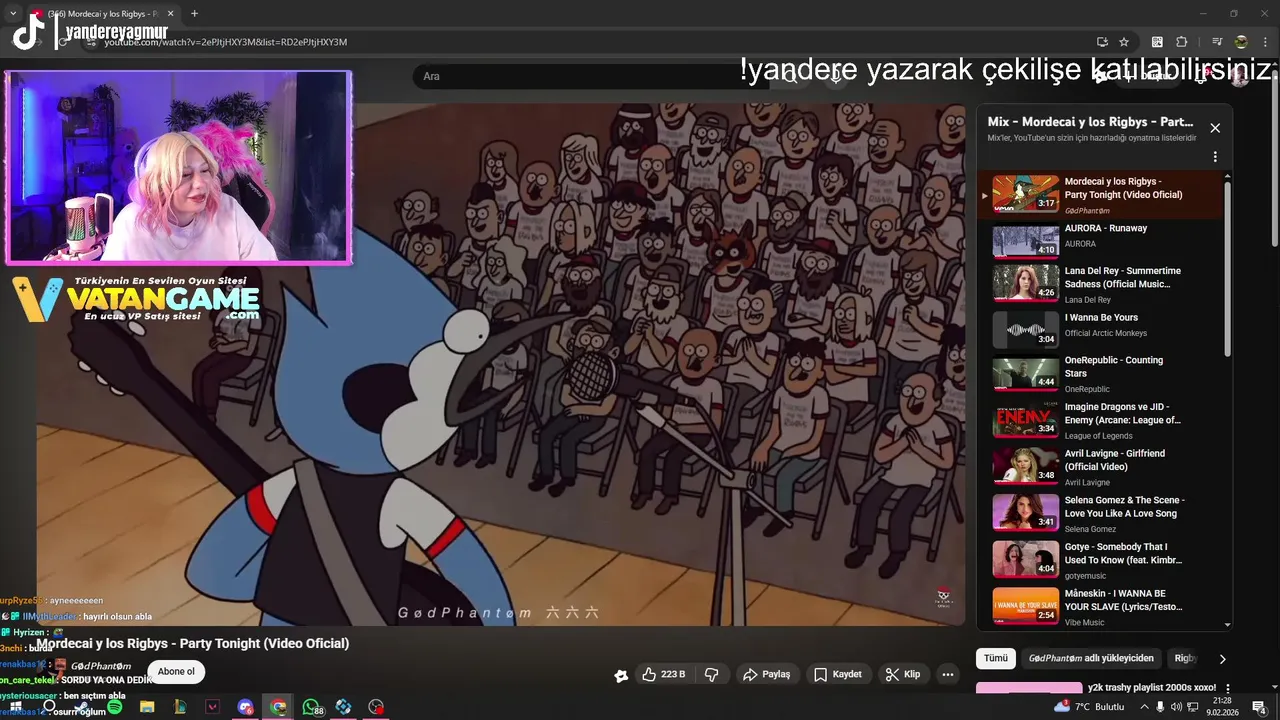This screenshot has width=1280, height=720.
Task: Open Discord from the taskbar
Action: click(246, 707)
